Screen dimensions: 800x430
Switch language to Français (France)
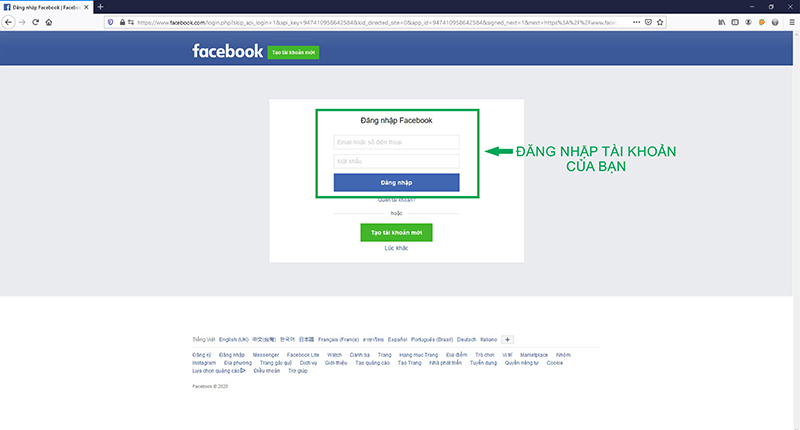[x=338, y=340]
